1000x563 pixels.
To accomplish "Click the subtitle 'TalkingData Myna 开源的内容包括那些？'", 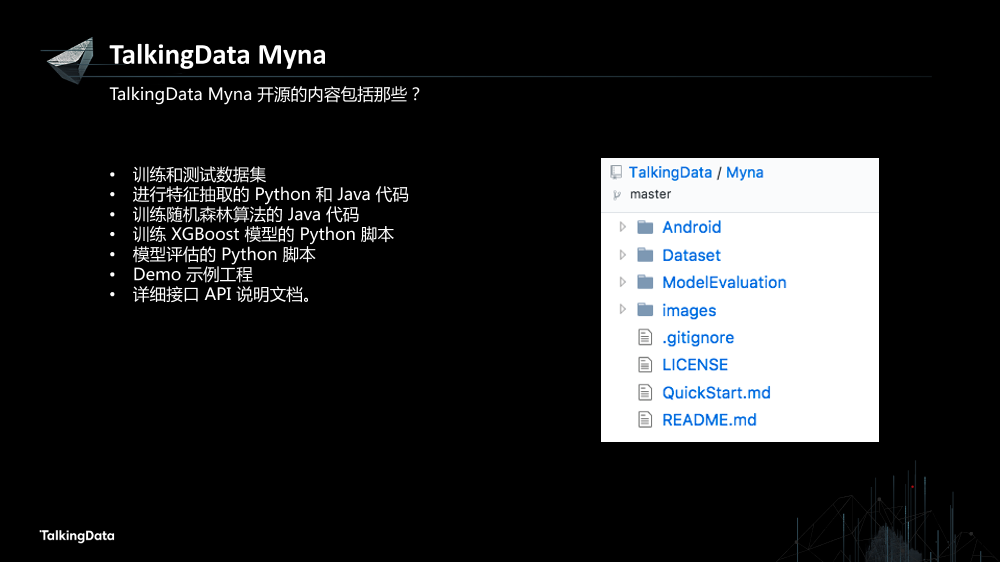I will click(x=265, y=94).
